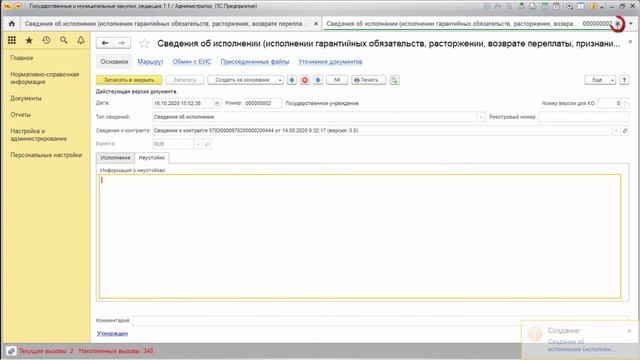Open the report icon after Печать
This screenshot has width=640, height=360.
click(394, 80)
